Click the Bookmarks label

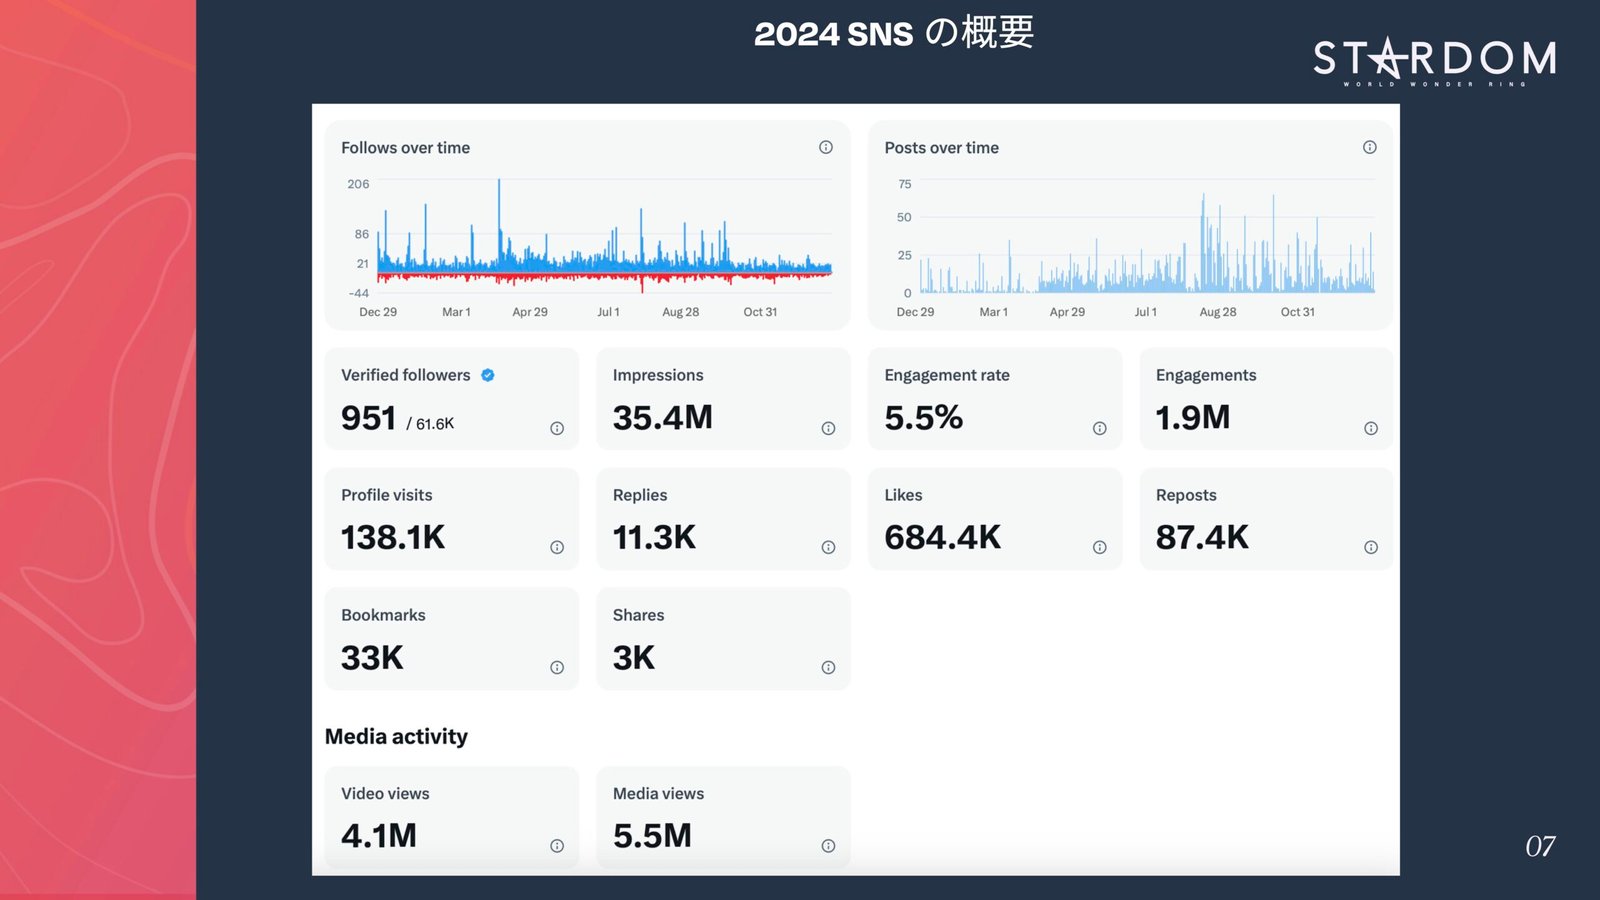click(383, 615)
